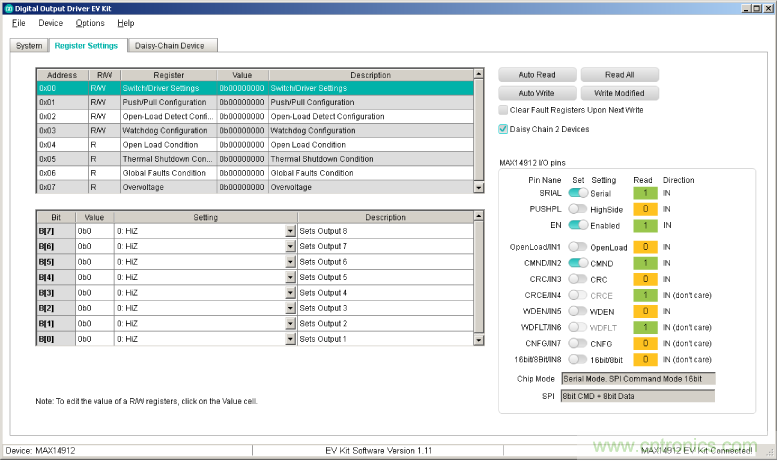Viewport: 777px width, 461px height.
Task: Click the green SRIAL read indicator
Action: (x=645, y=193)
